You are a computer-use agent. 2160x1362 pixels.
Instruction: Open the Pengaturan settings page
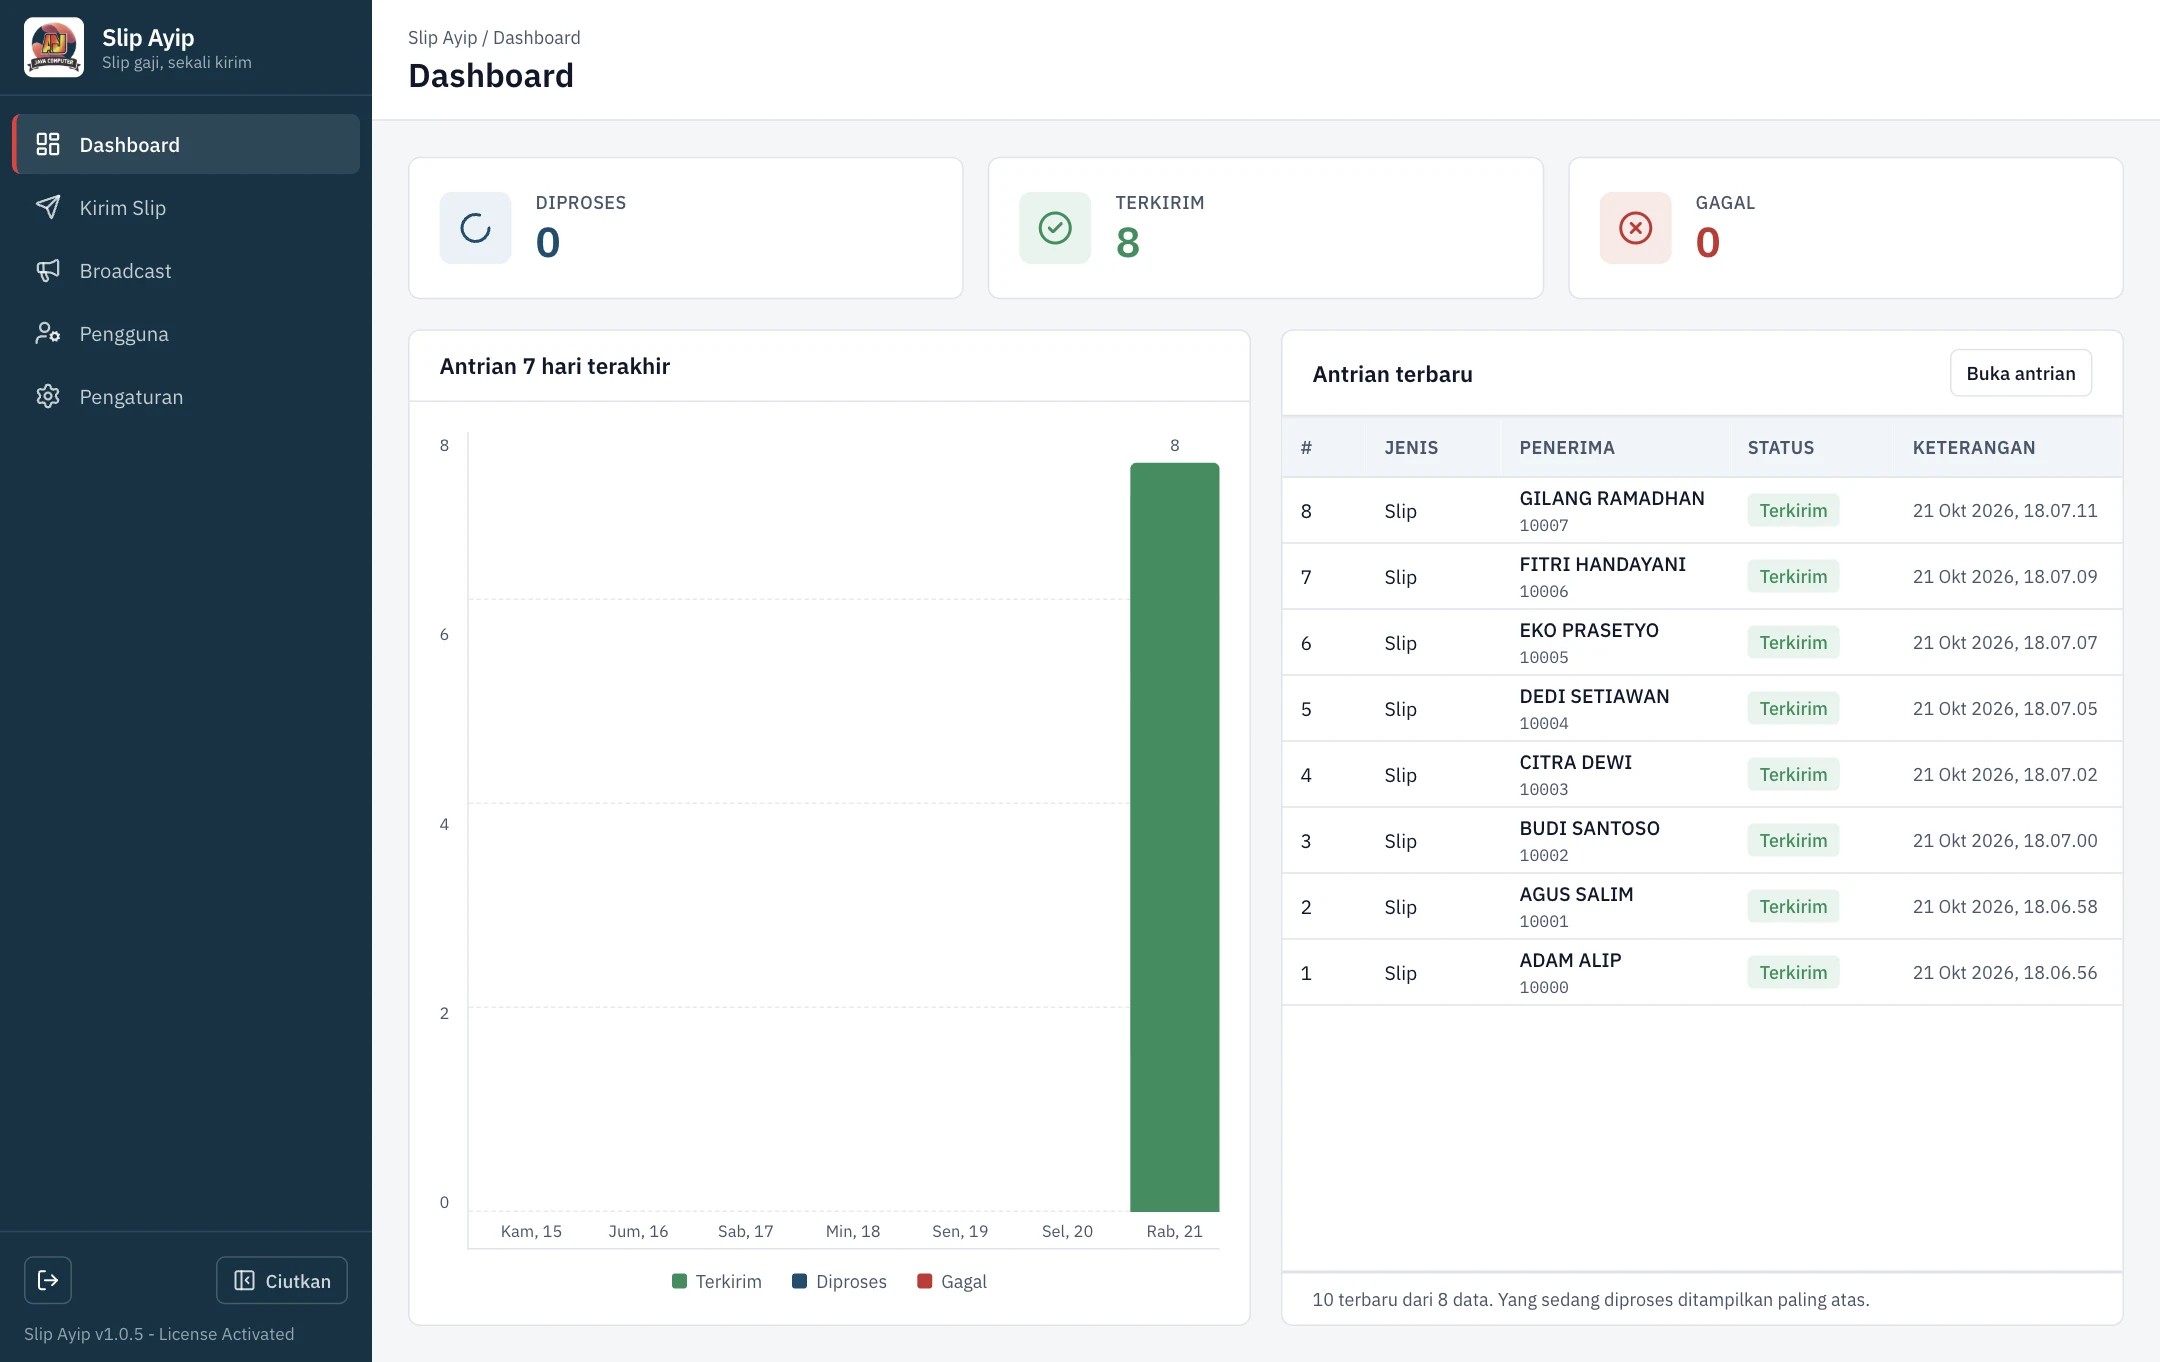coord(186,396)
